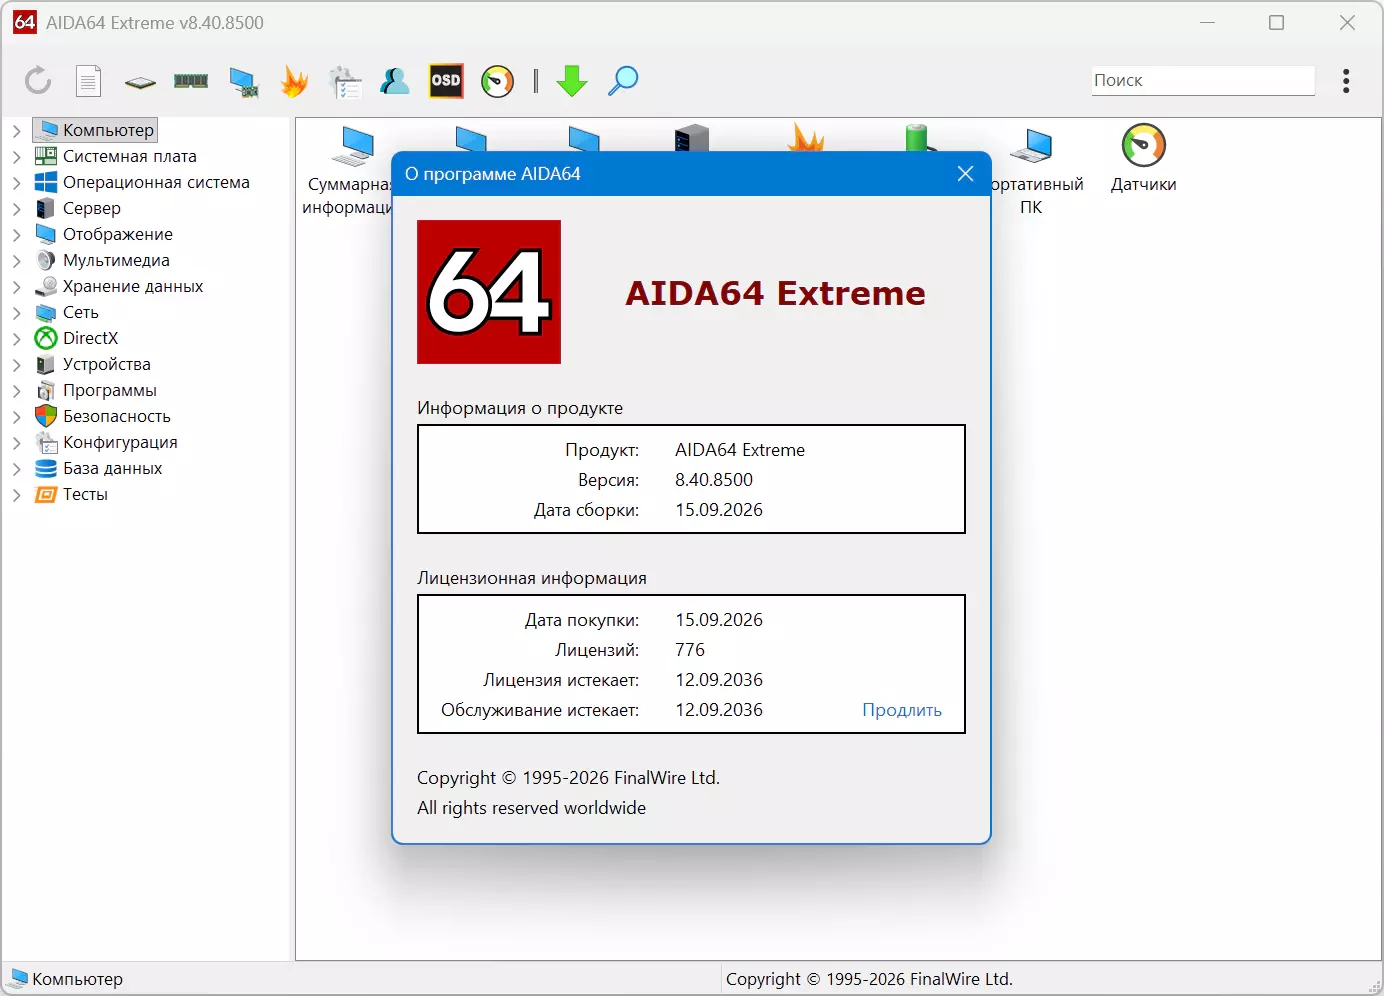Image resolution: width=1384 pixels, height=996 pixels.
Task: Click the Продлить link in the license section
Action: 902,710
